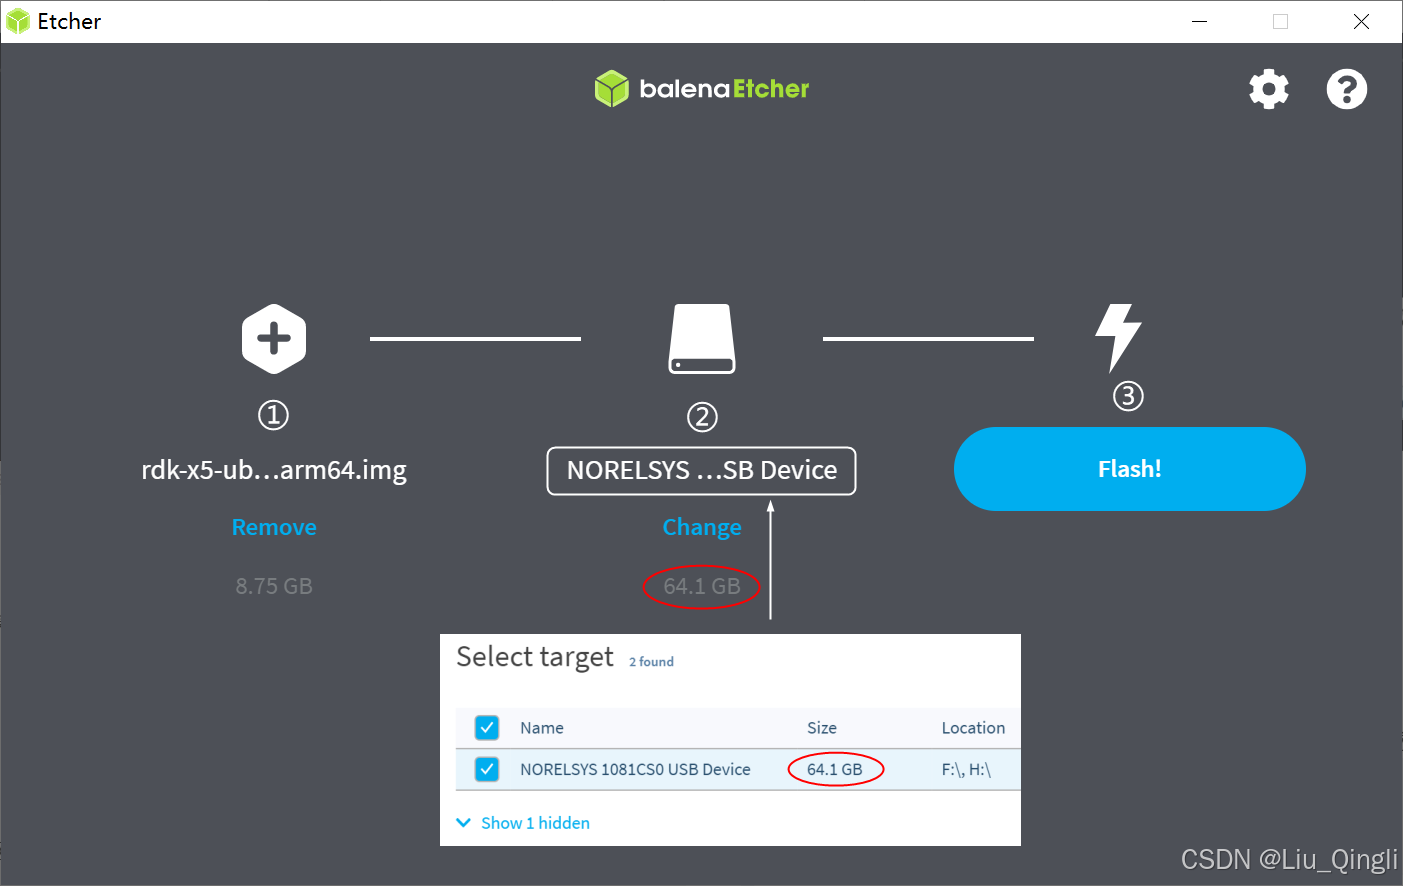Toggle the select-all checkbox in header row
The image size is (1403, 886).
[x=487, y=728]
